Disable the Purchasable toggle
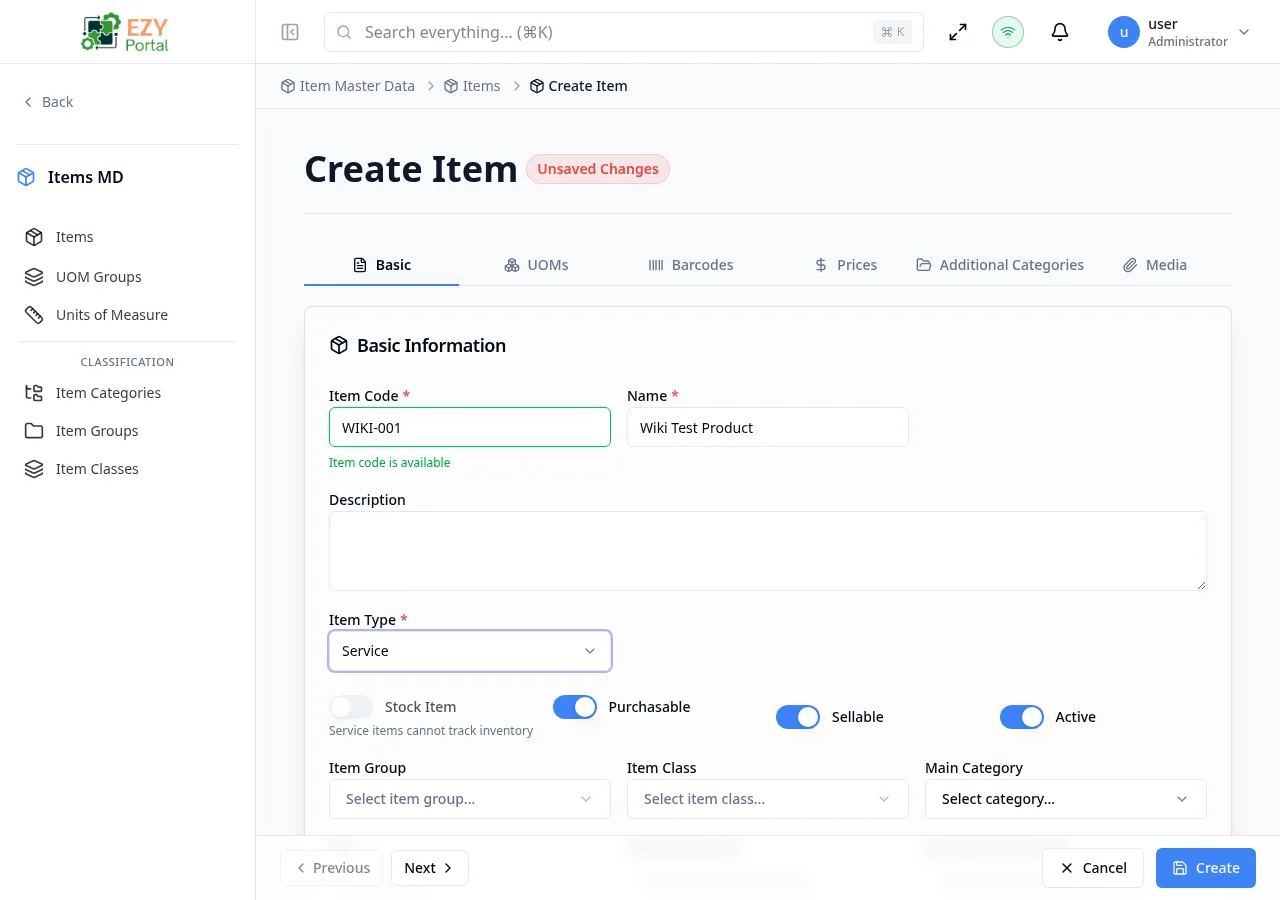1280x900 pixels. (574, 707)
